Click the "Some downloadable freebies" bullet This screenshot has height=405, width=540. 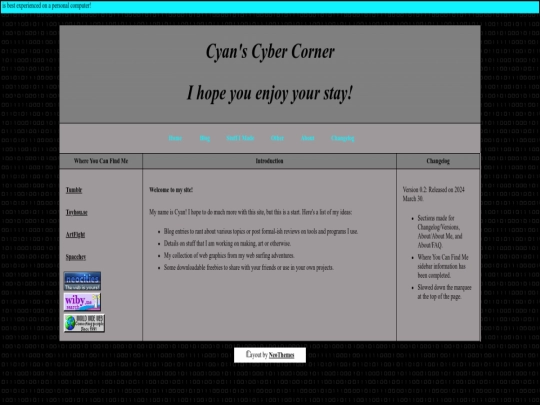[x=249, y=268]
